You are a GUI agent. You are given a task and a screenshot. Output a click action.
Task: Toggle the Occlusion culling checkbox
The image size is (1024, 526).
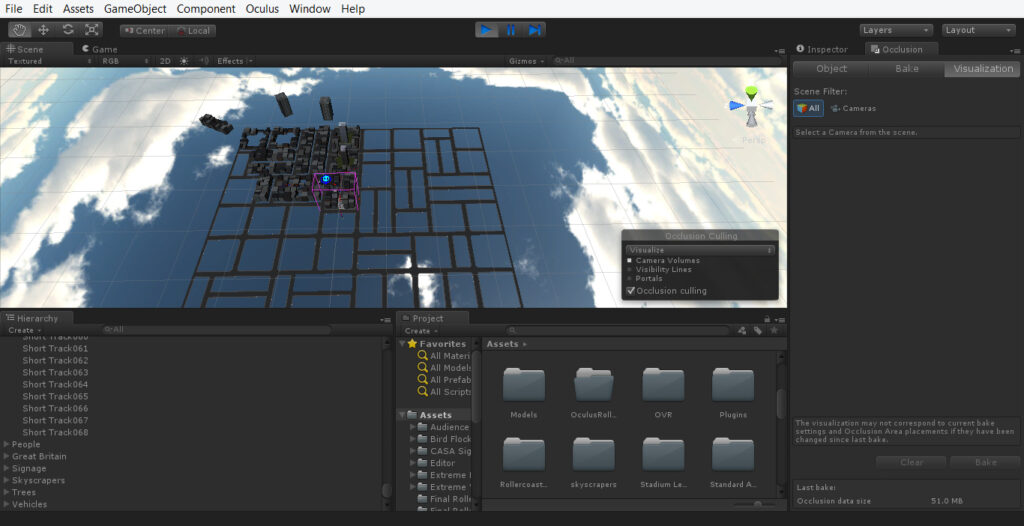coord(631,291)
